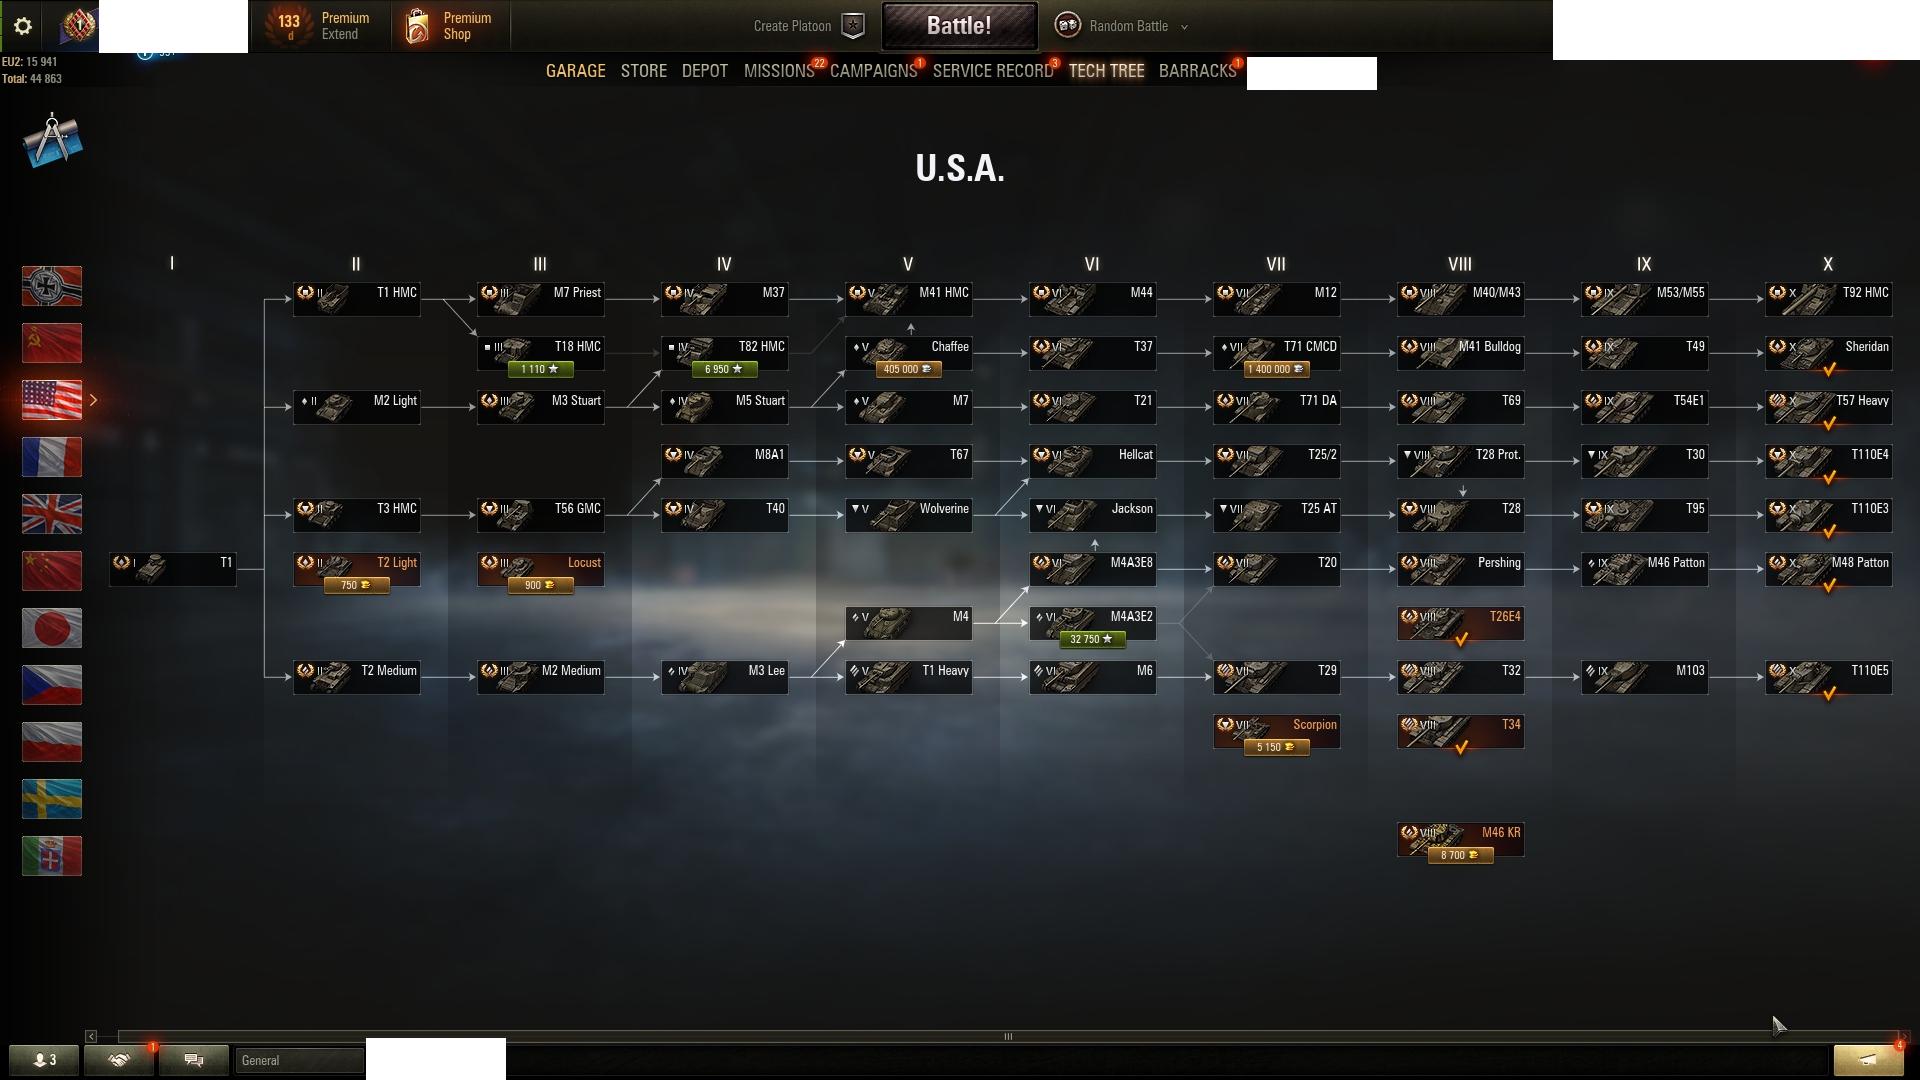Open the Barracks tab
Viewport: 1920px width, 1080px height.
(x=1197, y=71)
